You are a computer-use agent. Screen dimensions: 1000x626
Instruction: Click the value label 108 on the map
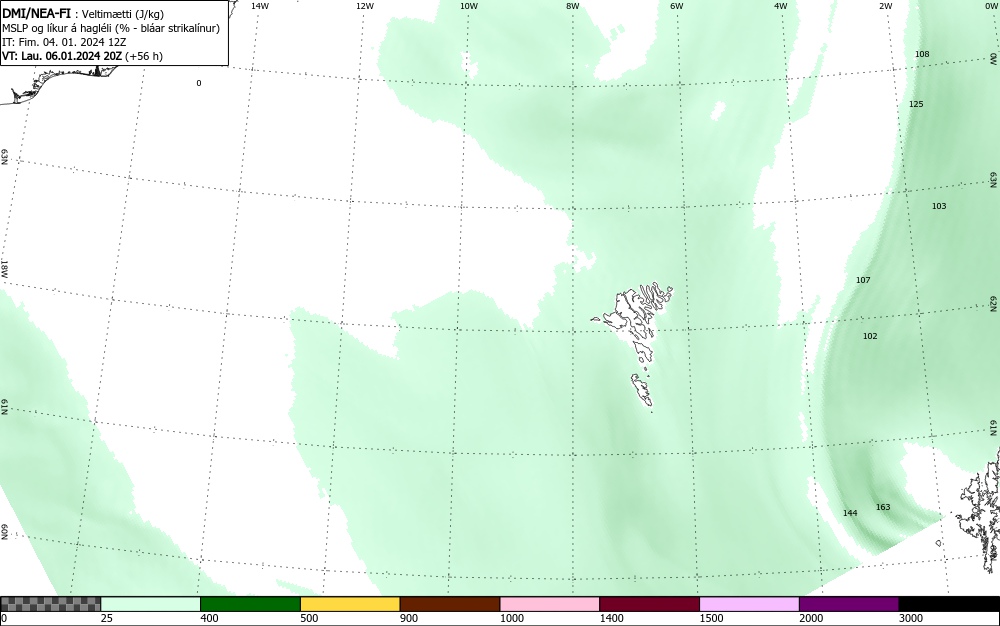click(x=922, y=54)
